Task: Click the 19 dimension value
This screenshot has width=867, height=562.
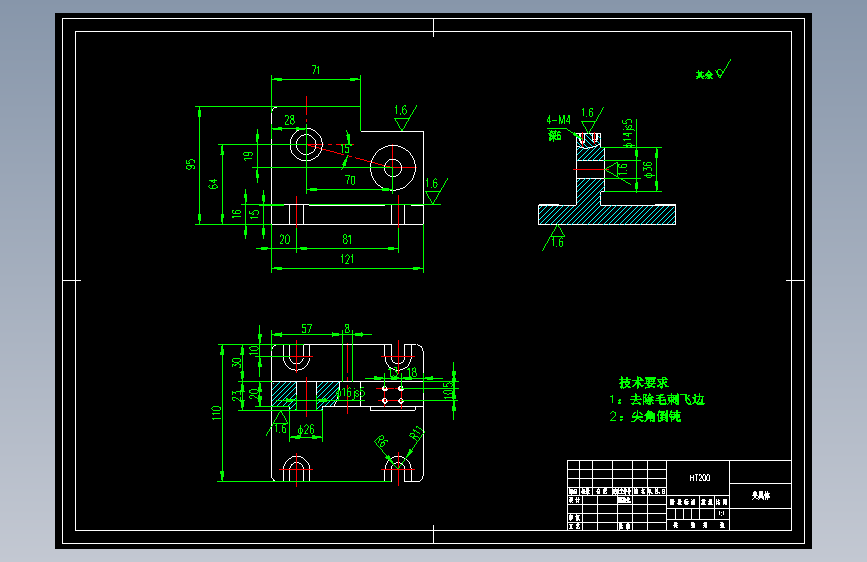Action: [x=248, y=156]
